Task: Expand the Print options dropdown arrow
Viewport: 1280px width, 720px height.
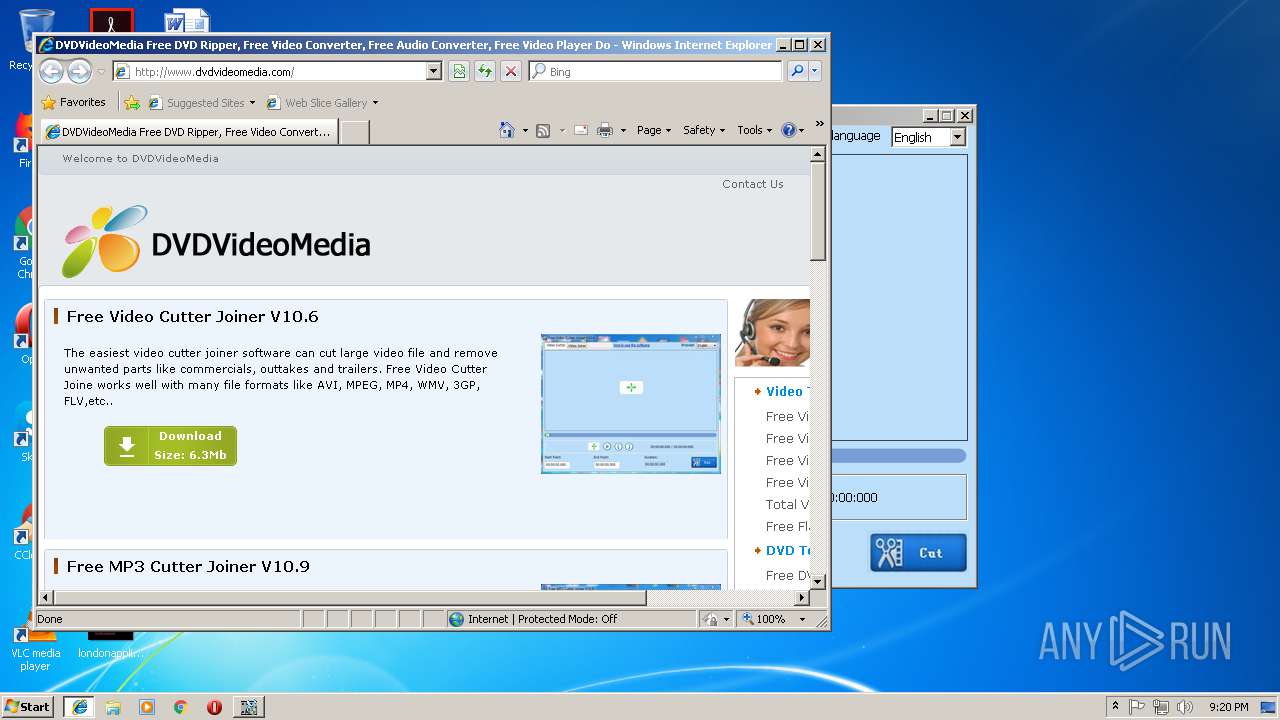Action: point(623,130)
